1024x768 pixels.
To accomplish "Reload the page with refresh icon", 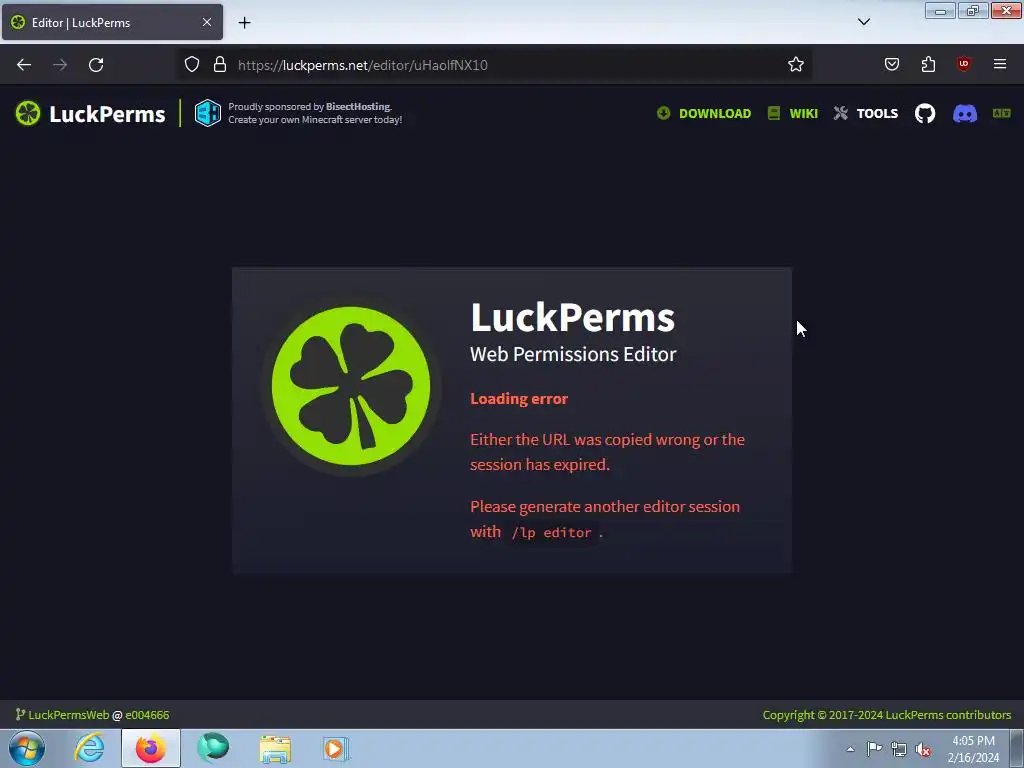I will 96,65.
